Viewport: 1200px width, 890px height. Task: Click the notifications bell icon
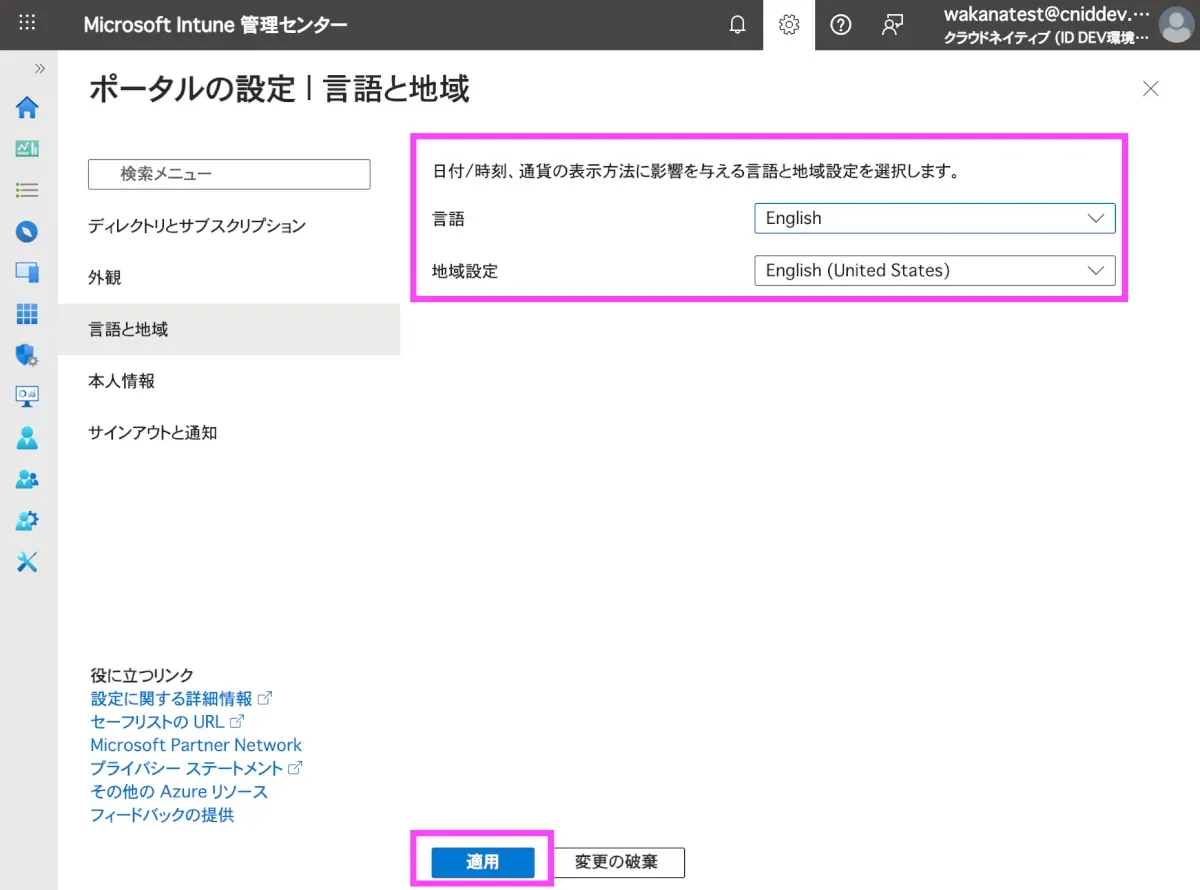737,25
